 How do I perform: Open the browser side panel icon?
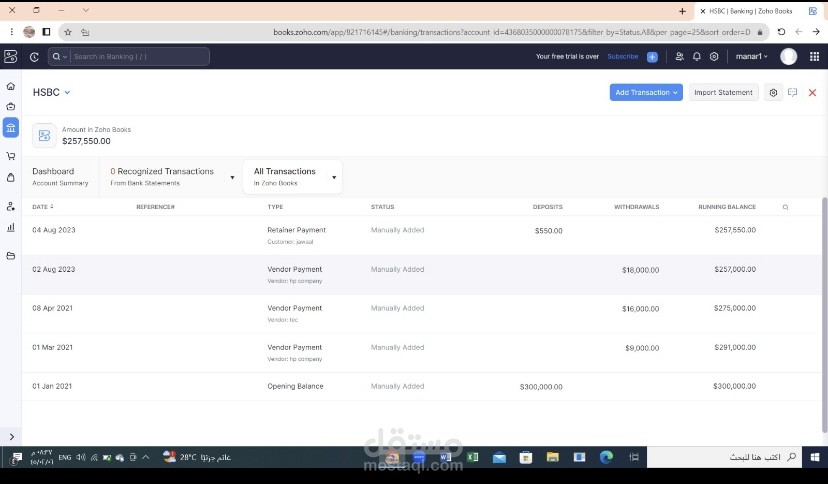[46, 32]
